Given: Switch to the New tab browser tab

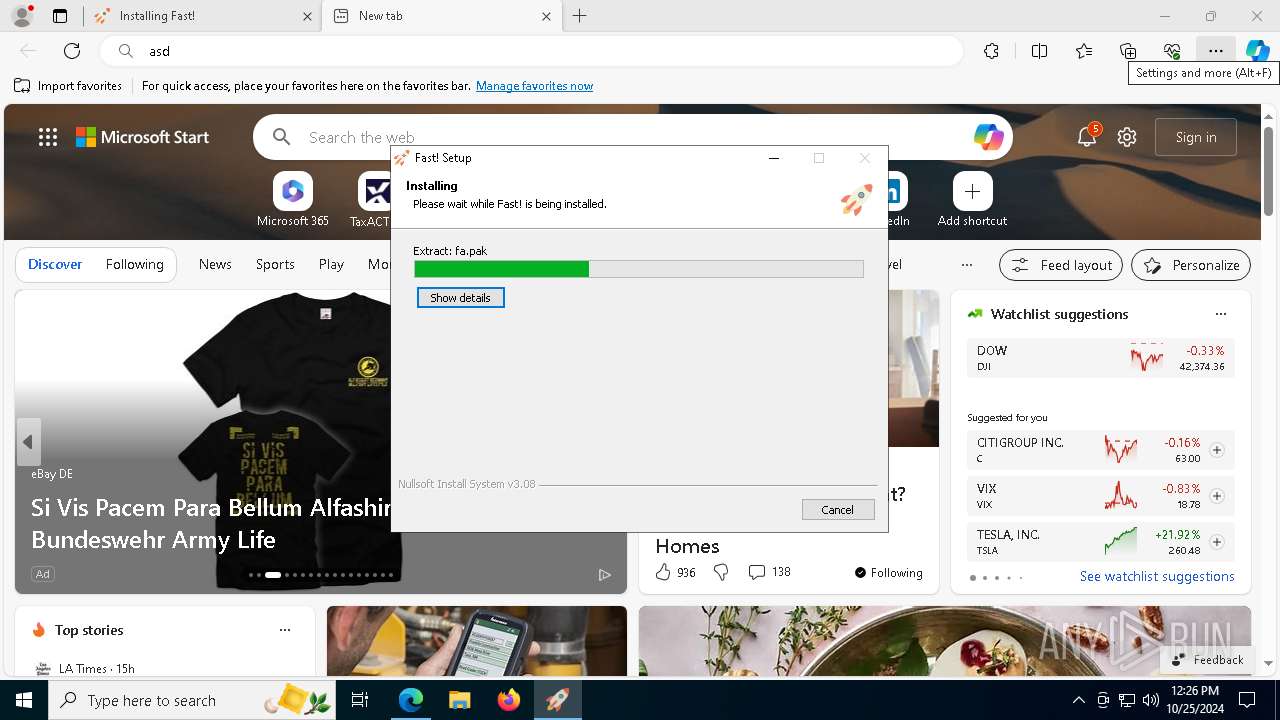Looking at the screenshot, I should click(441, 16).
